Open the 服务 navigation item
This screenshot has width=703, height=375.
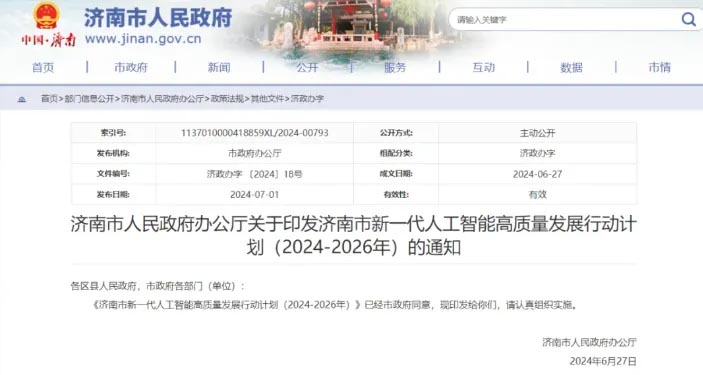[395, 67]
